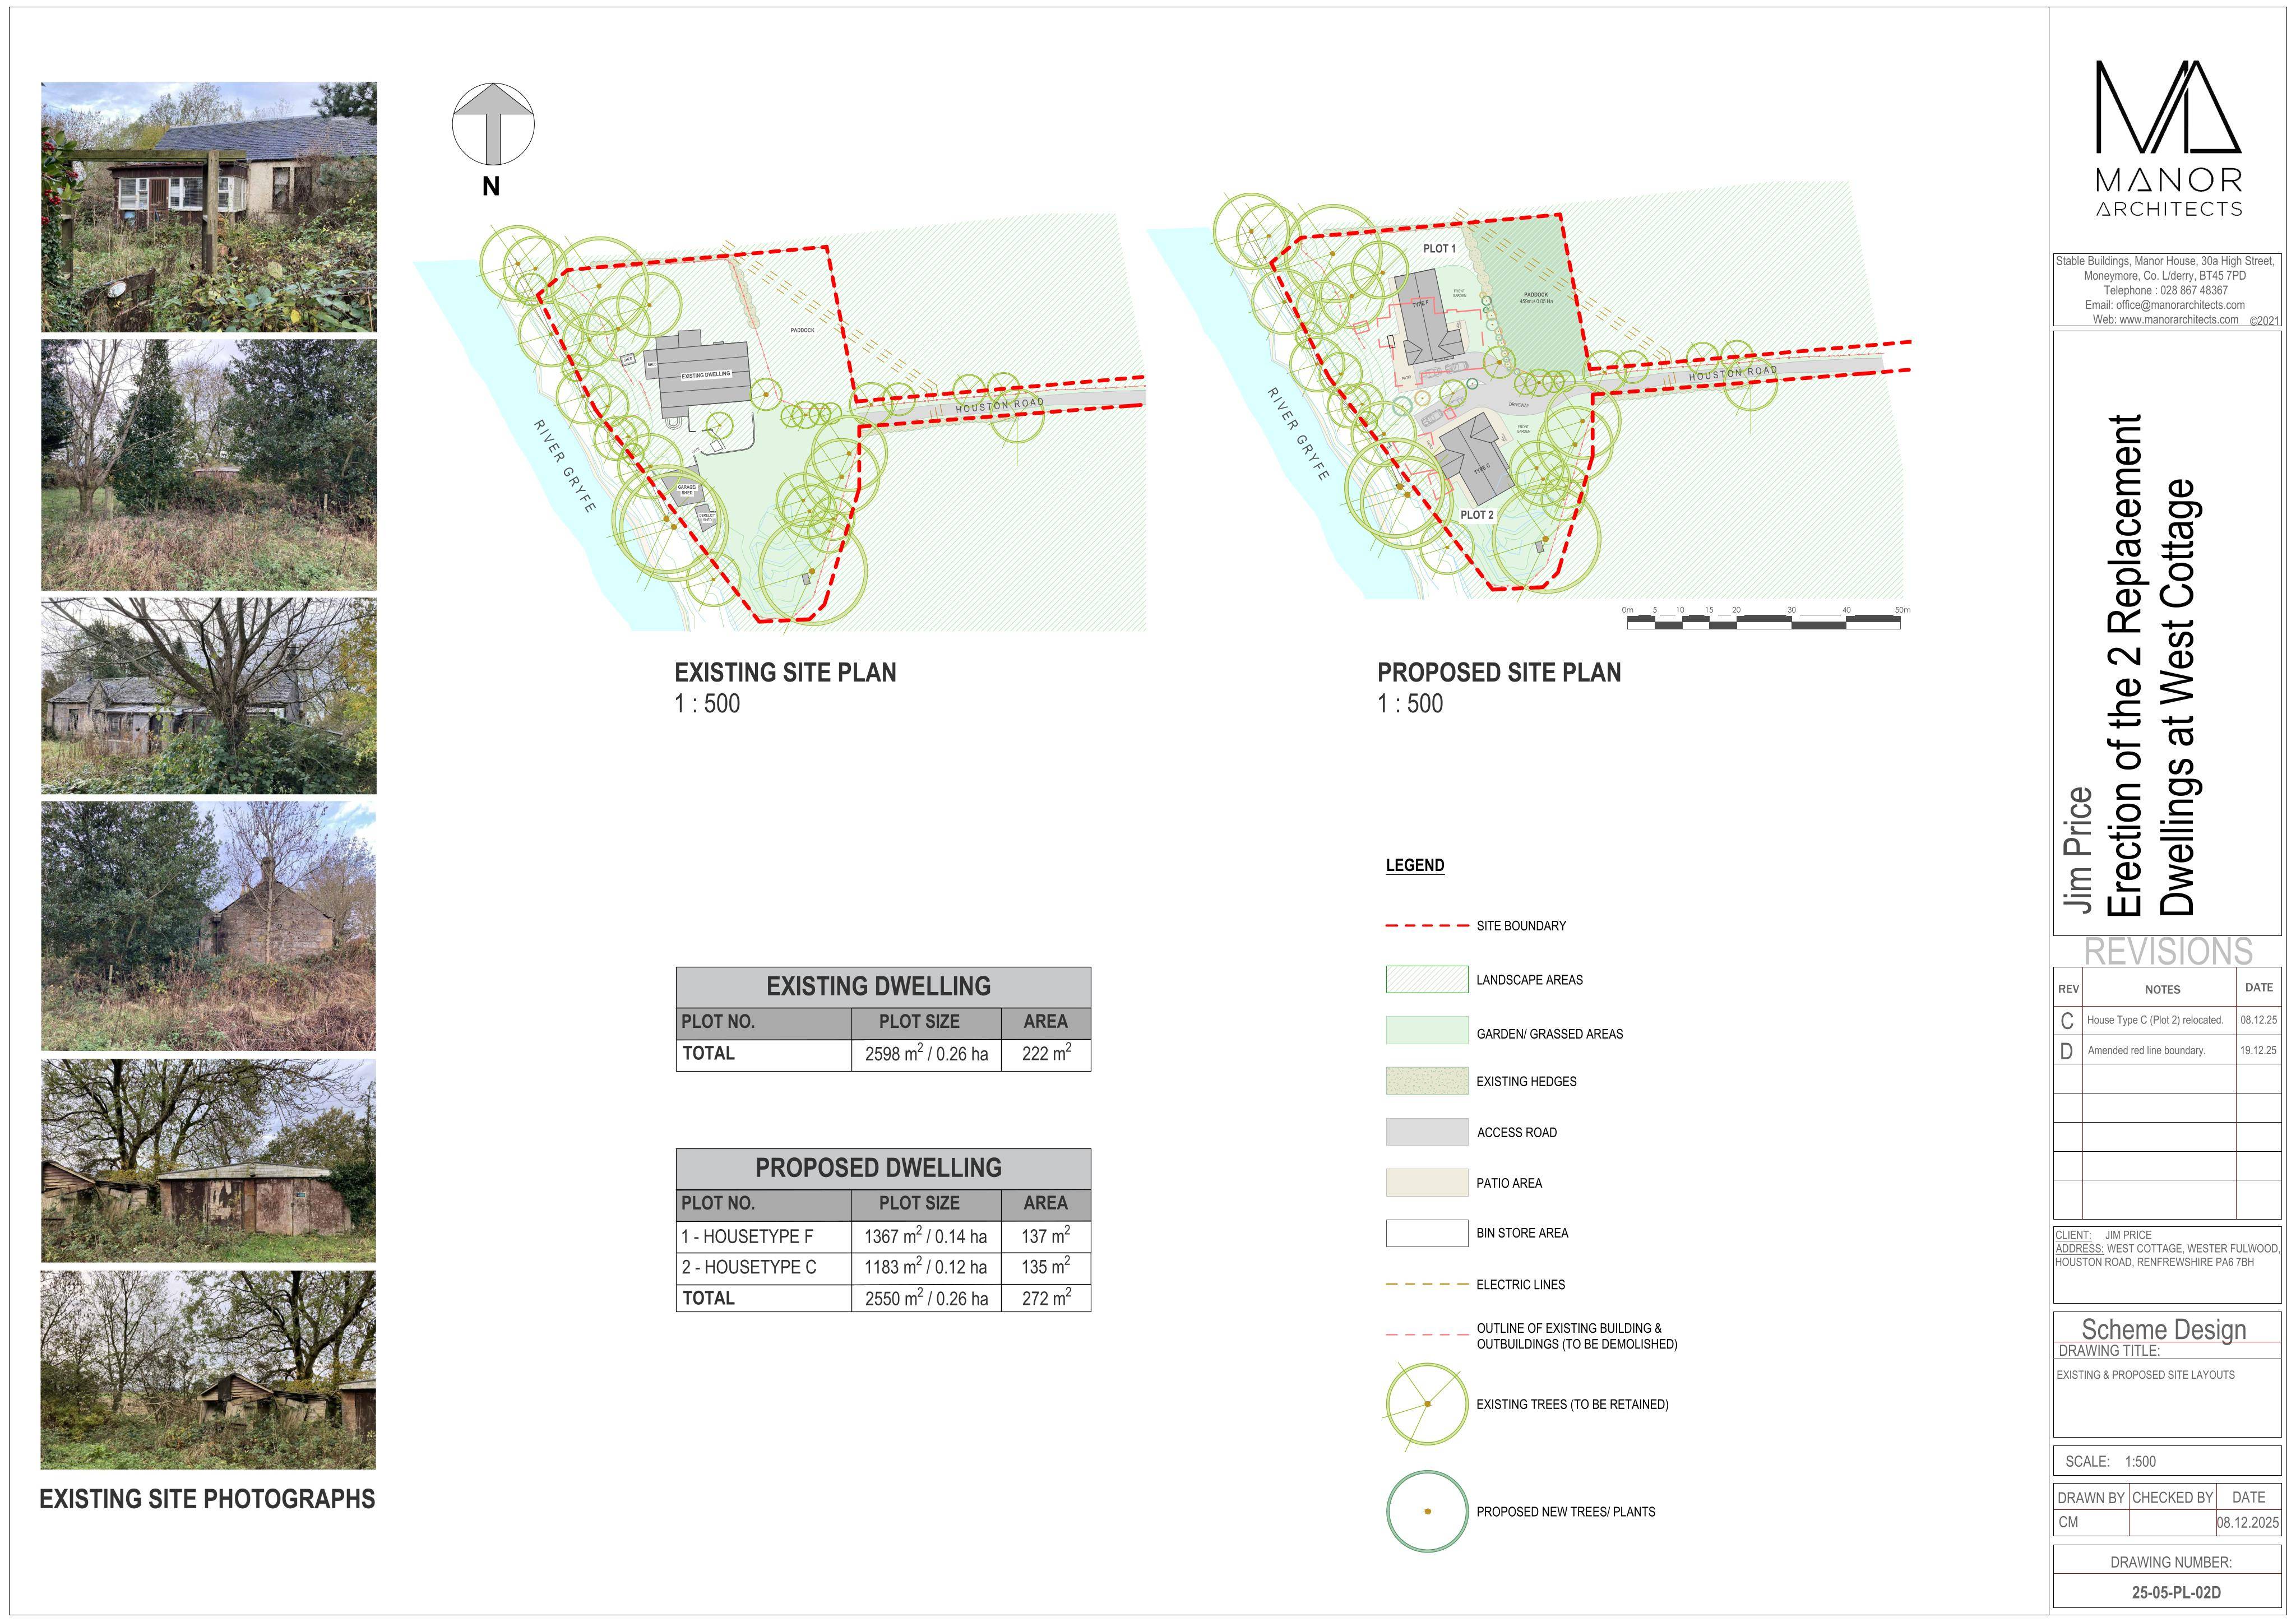
Task: Select the proposed new trees legend symbol
Action: coord(1427,1511)
